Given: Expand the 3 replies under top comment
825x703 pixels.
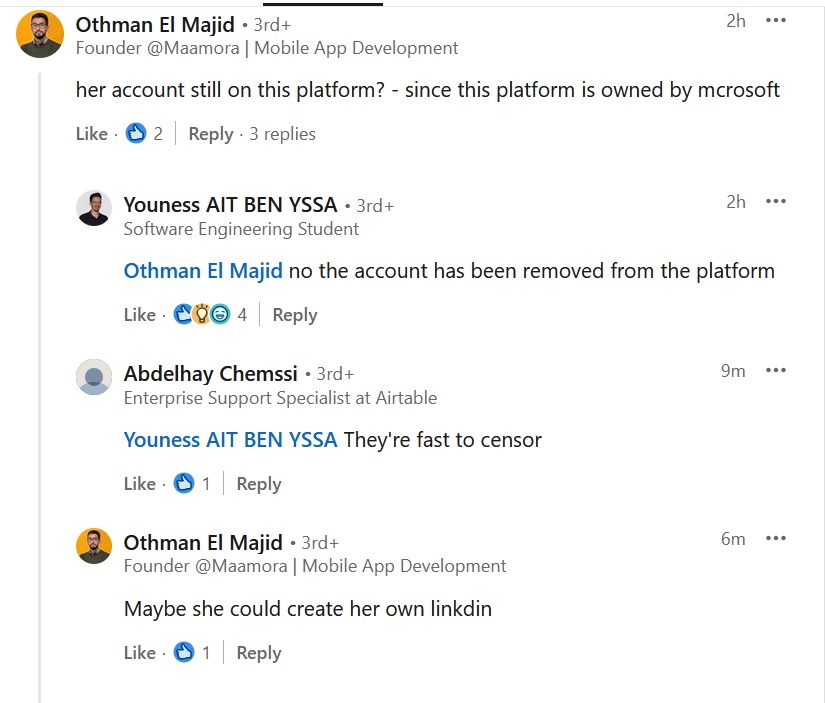Looking at the screenshot, I should click(282, 134).
